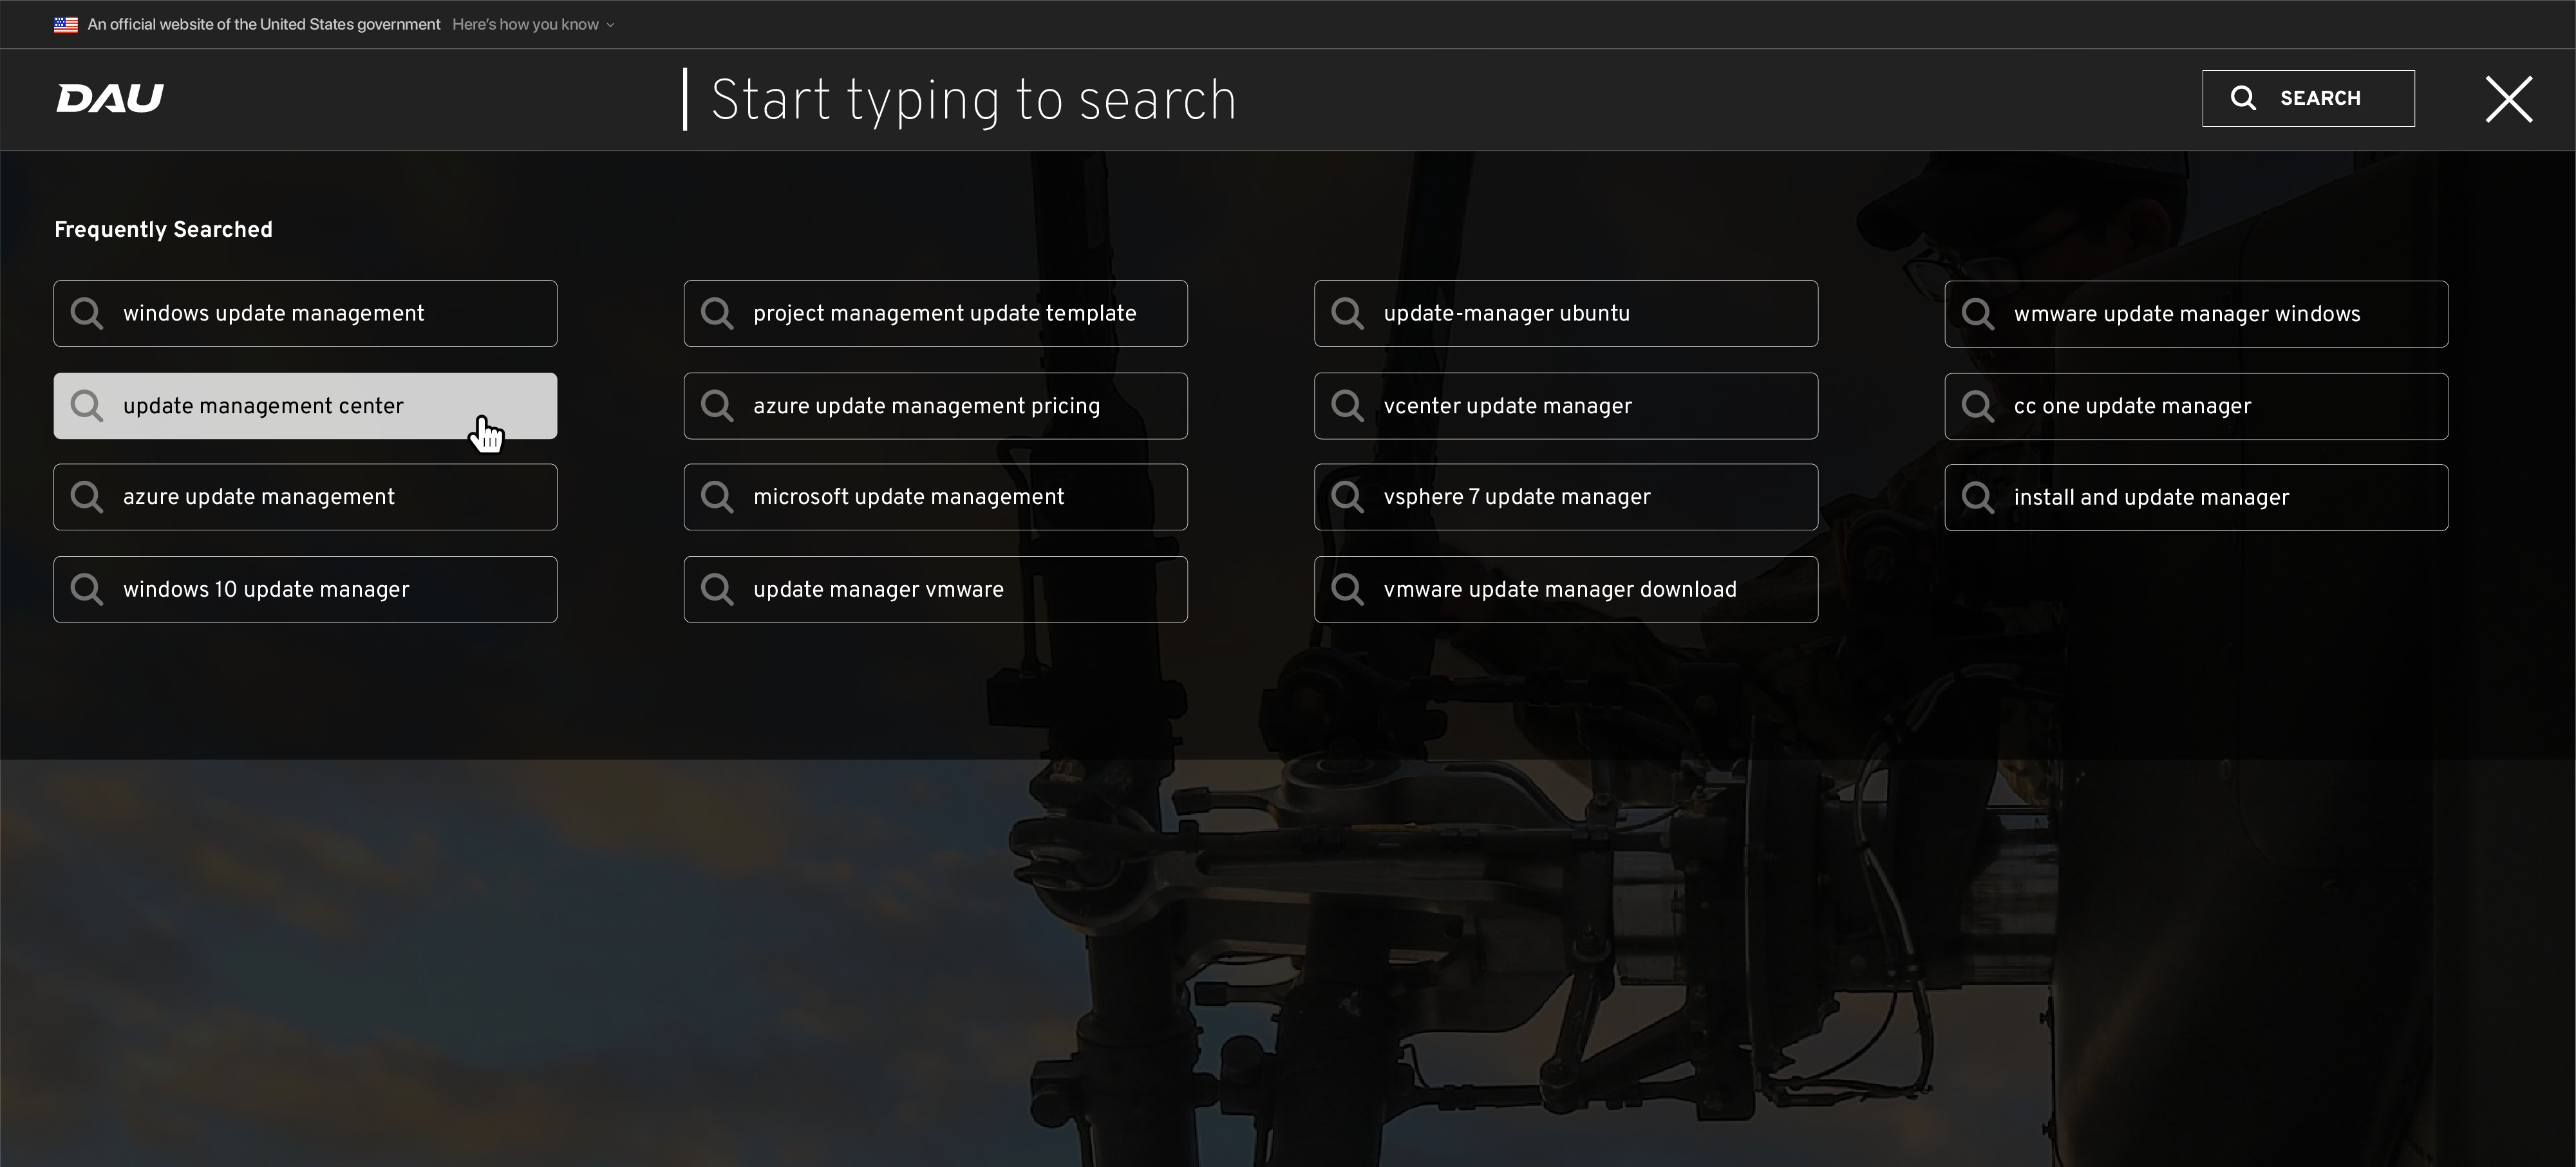Click magnifier icon beside 'windows 10 update manager'
This screenshot has width=2576, height=1167.
87,589
